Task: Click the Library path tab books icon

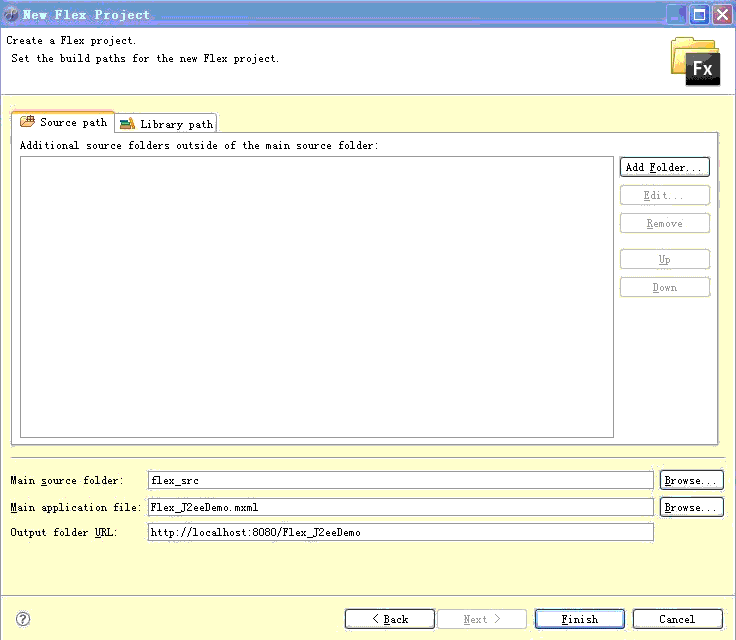Action: [127, 124]
